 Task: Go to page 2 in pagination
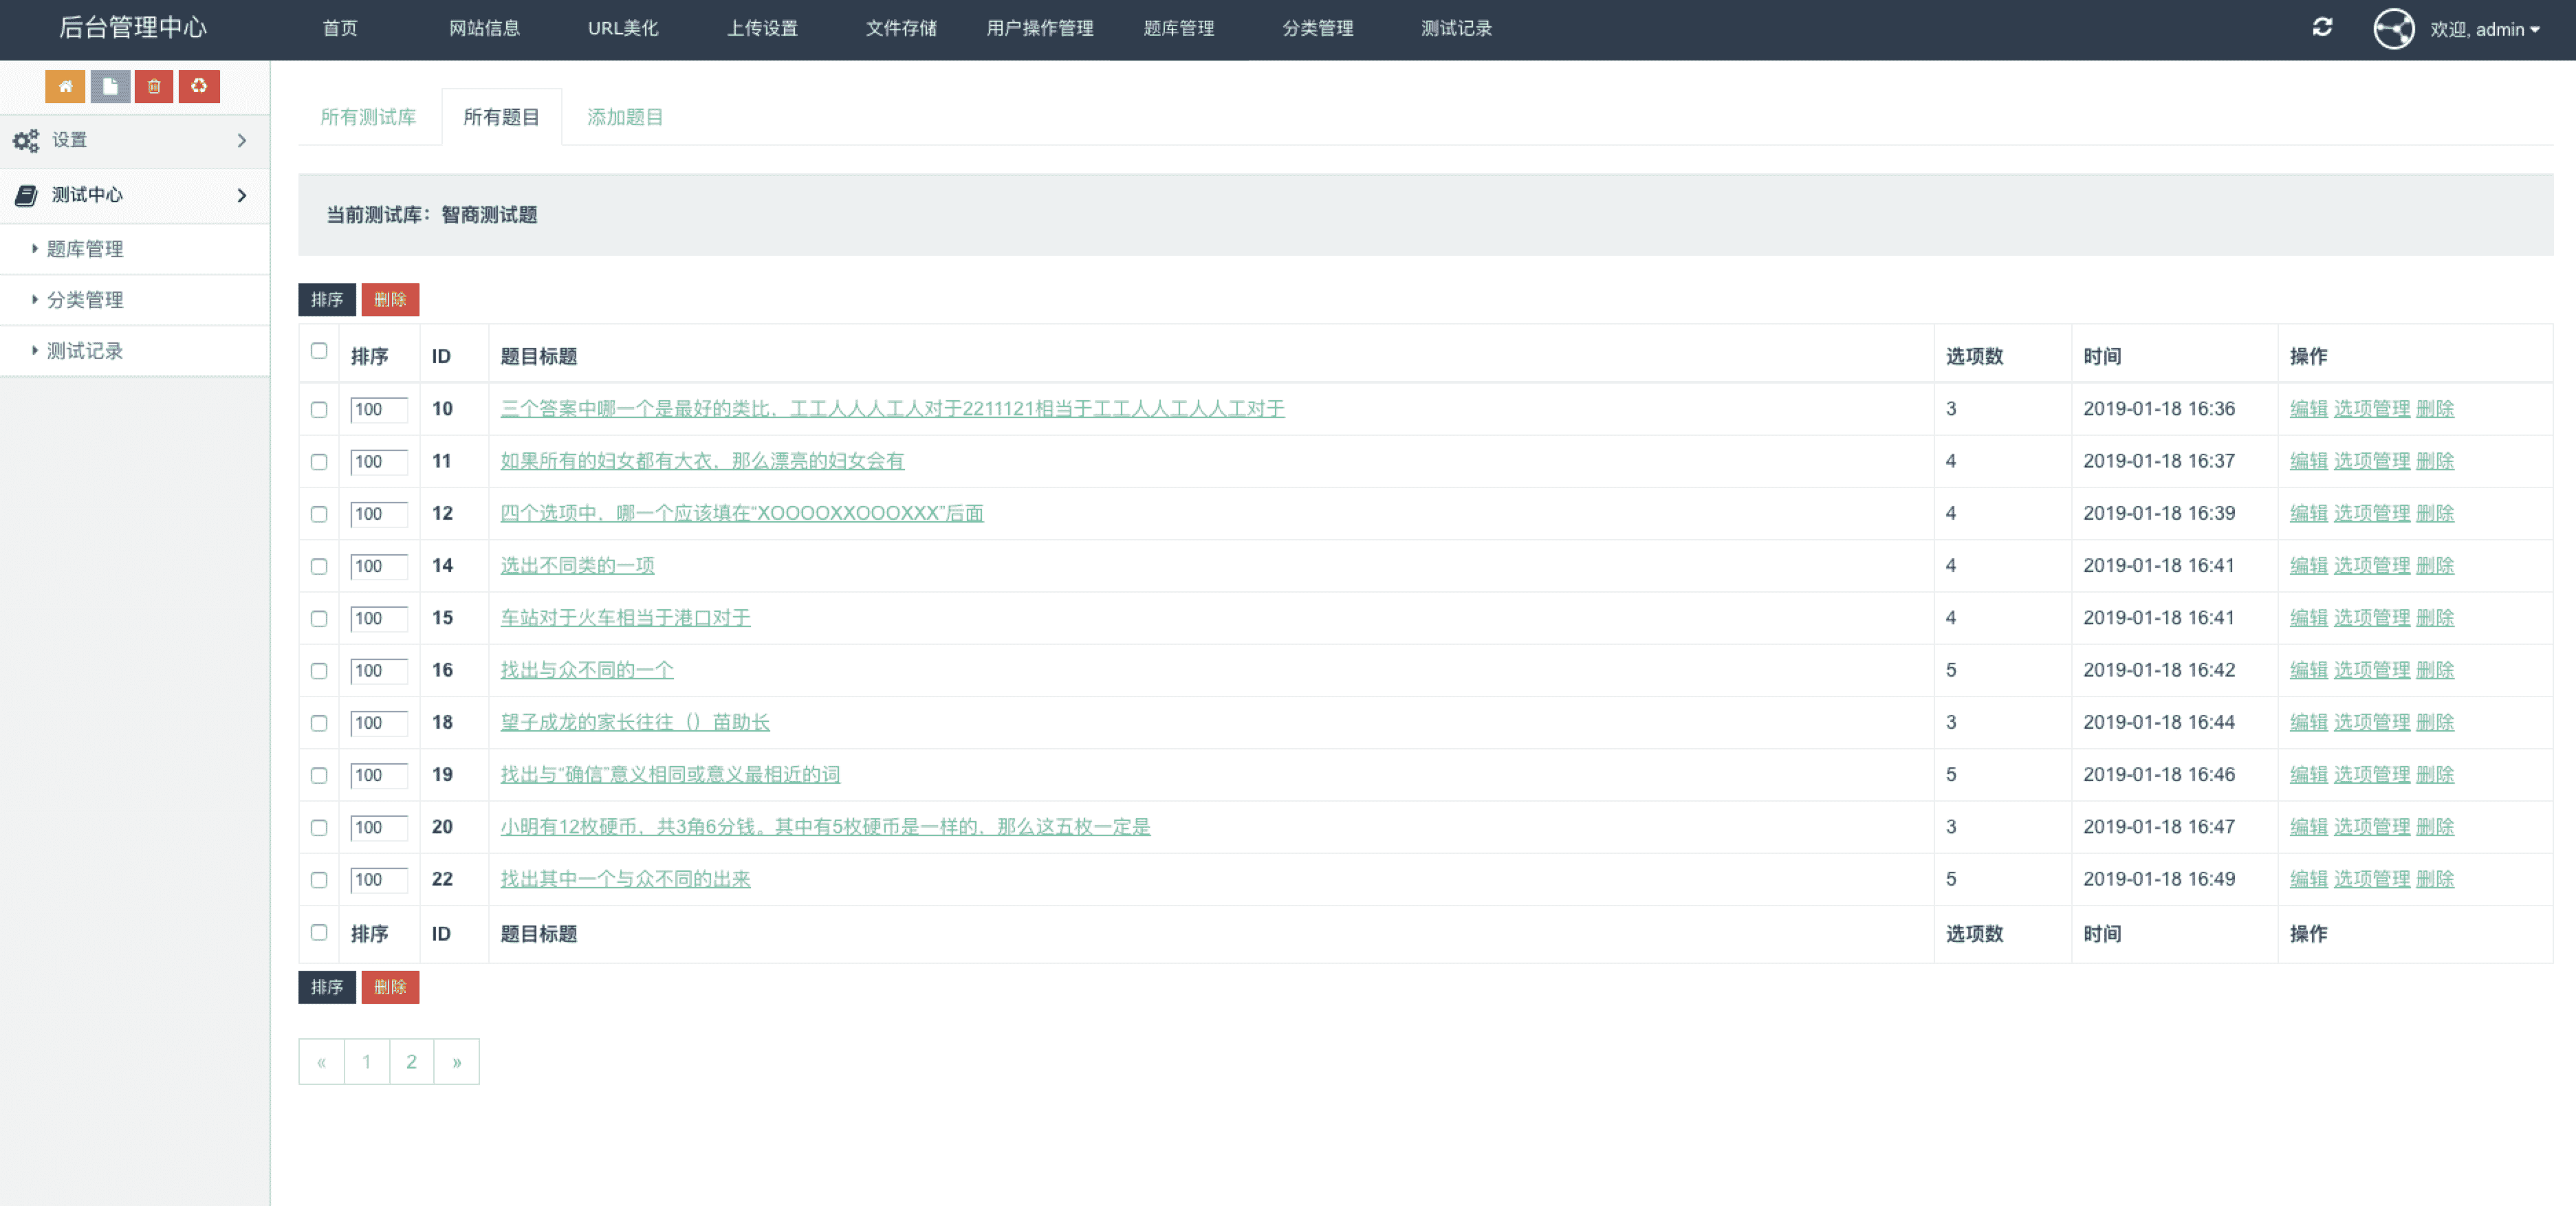(x=411, y=1062)
